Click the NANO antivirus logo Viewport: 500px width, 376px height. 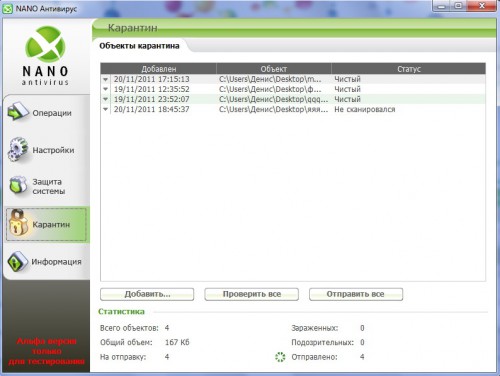pyautogui.click(x=46, y=55)
